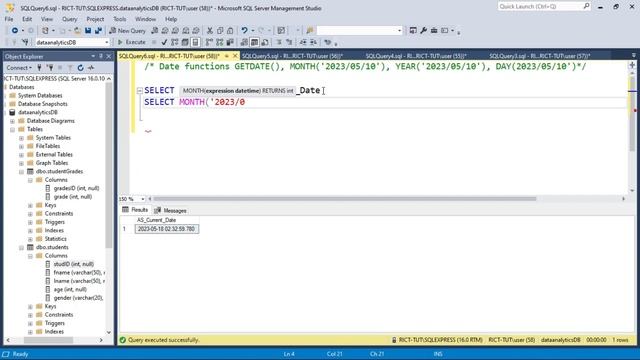The width and height of the screenshot is (640, 360).
Task: Toggle Results to Grid output
Action: tap(254, 42)
